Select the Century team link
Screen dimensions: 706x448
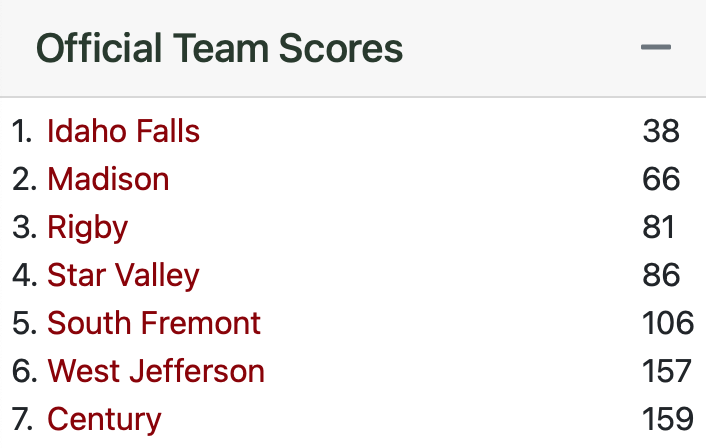pyautogui.click(x=104, y=419)
